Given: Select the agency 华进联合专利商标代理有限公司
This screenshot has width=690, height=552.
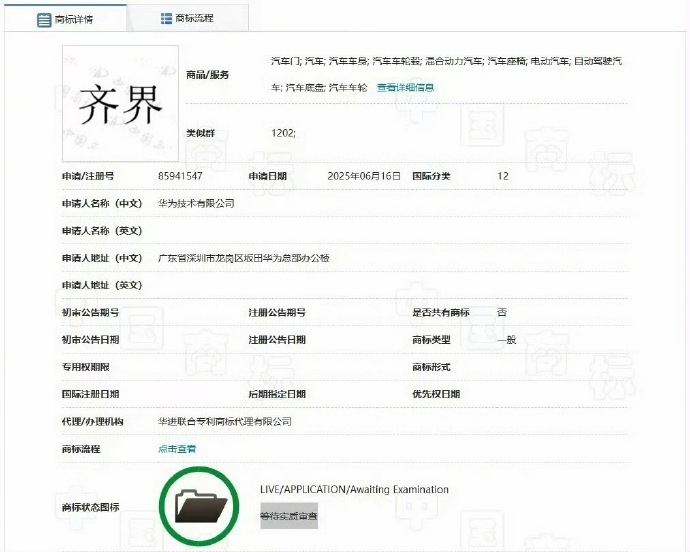Looking at the screenshot, I should pyautogui.click(x=225, y=422).
